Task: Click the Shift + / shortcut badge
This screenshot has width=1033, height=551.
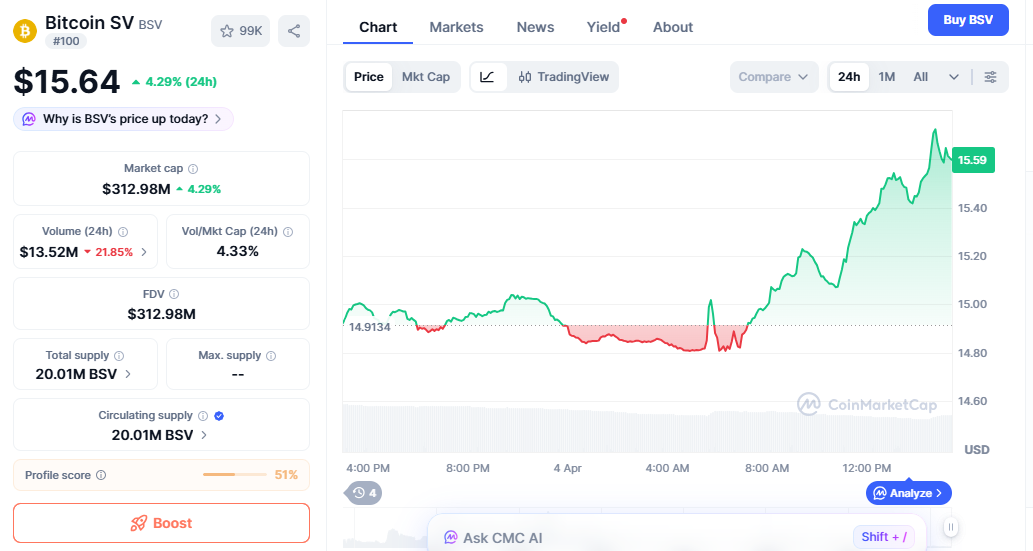Action: (883, 536)
